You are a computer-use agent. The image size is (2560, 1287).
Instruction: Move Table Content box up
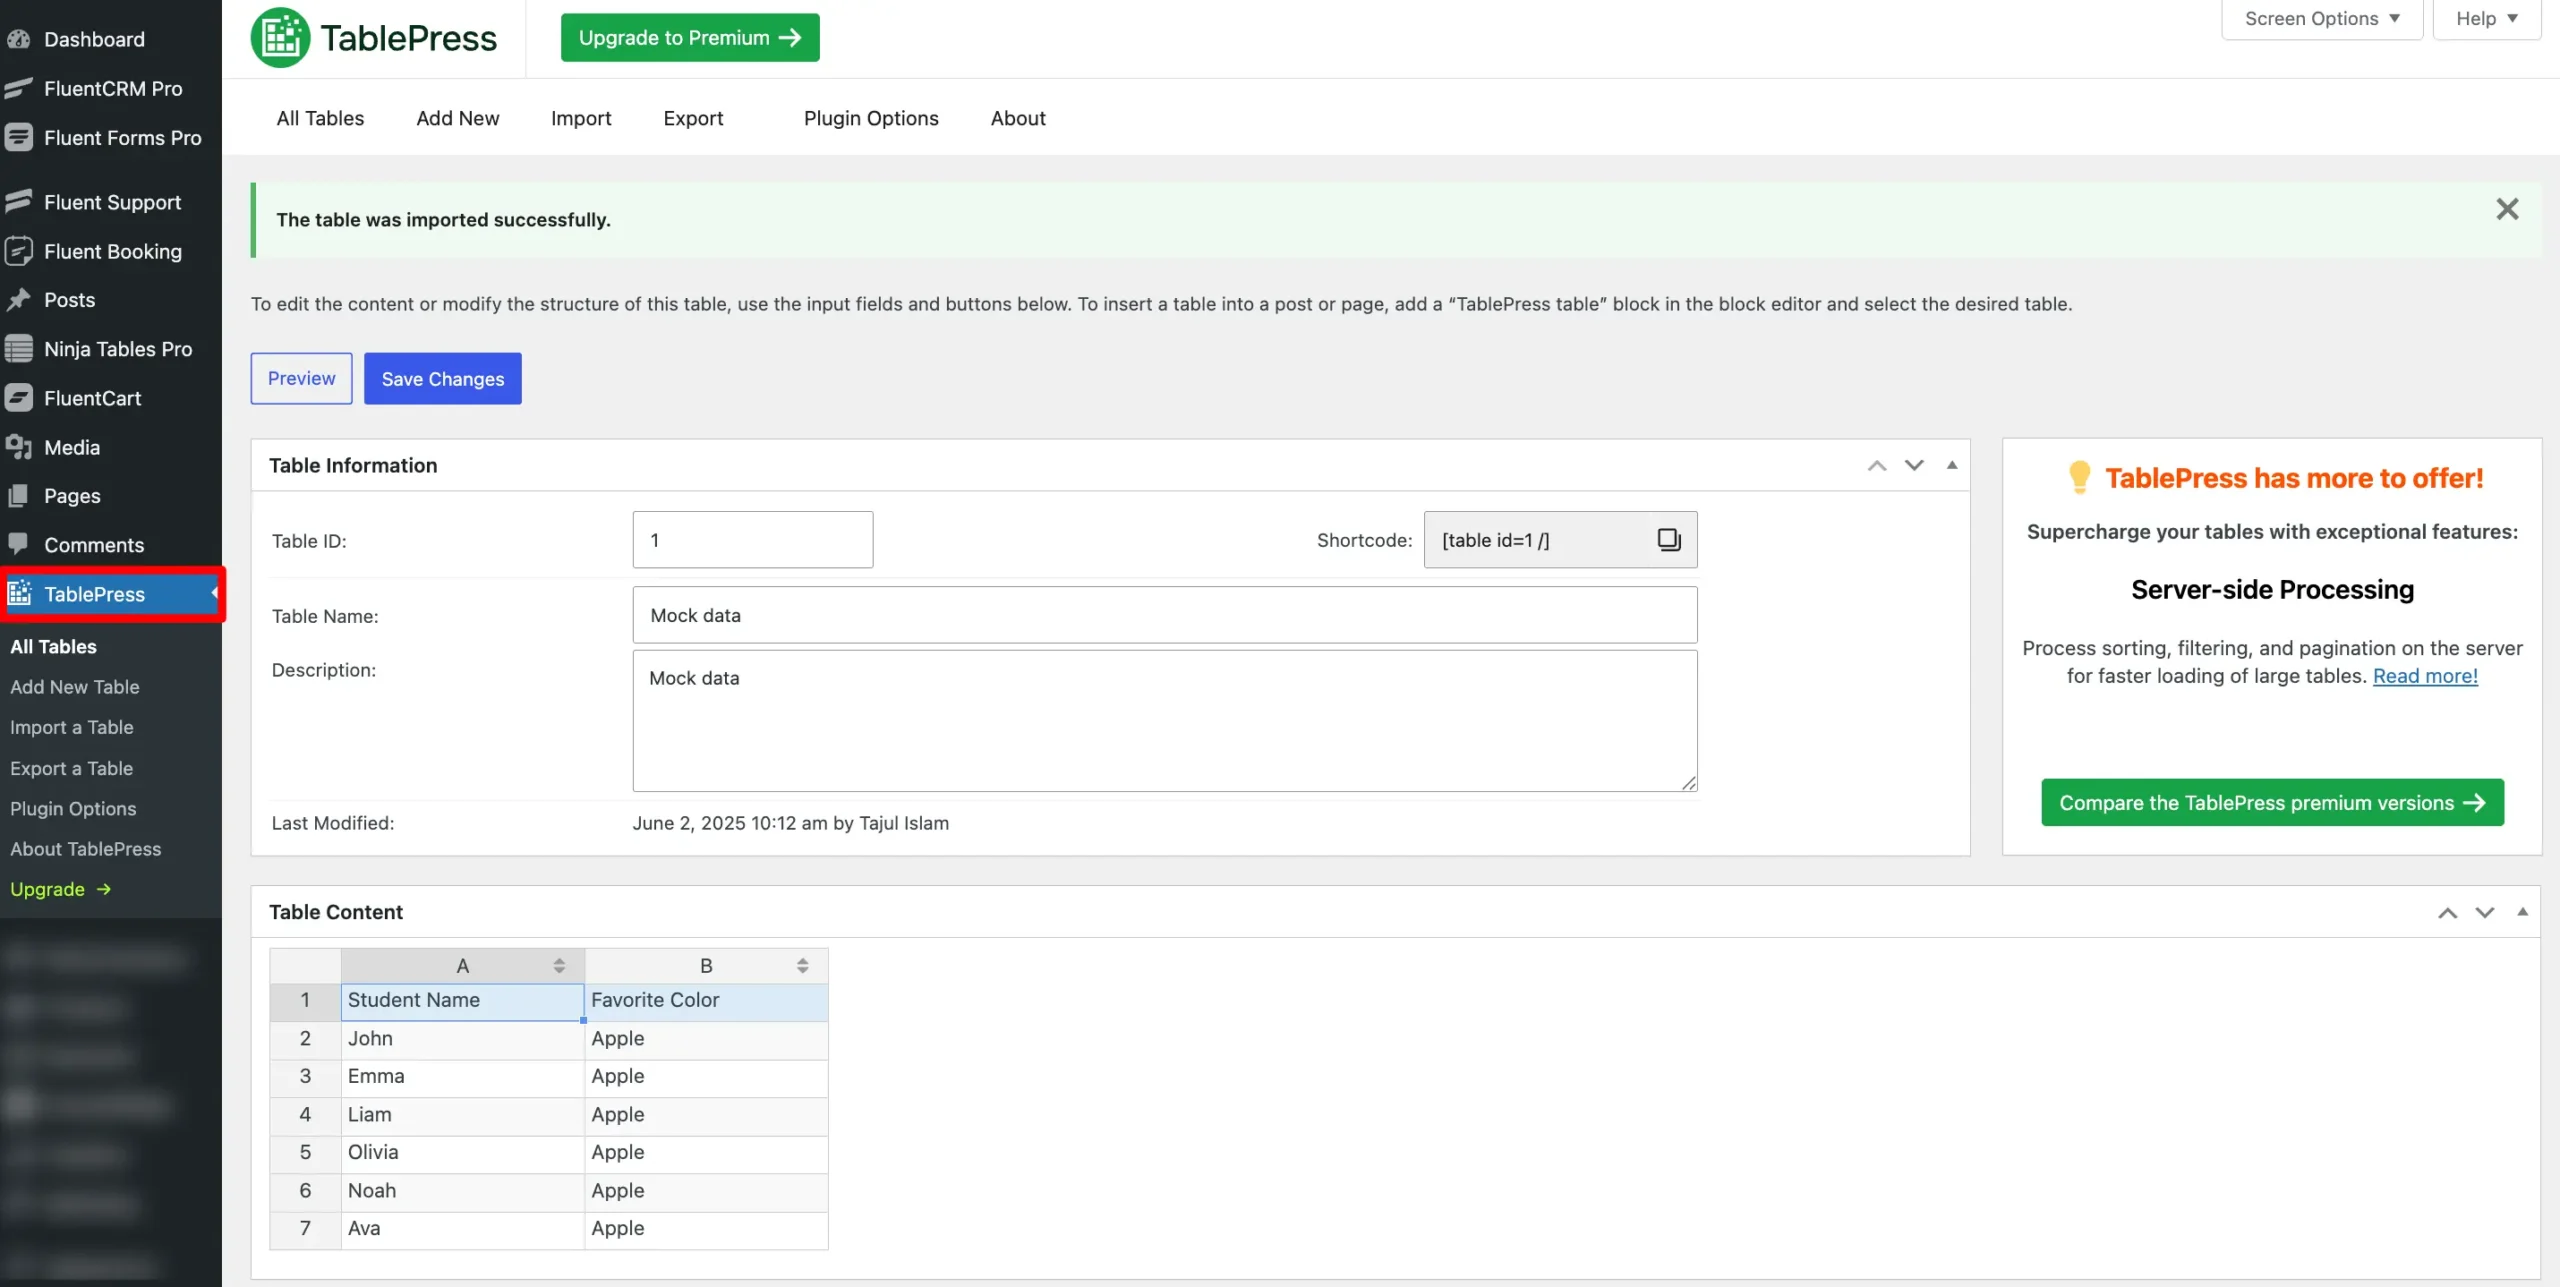point(2447,912)
